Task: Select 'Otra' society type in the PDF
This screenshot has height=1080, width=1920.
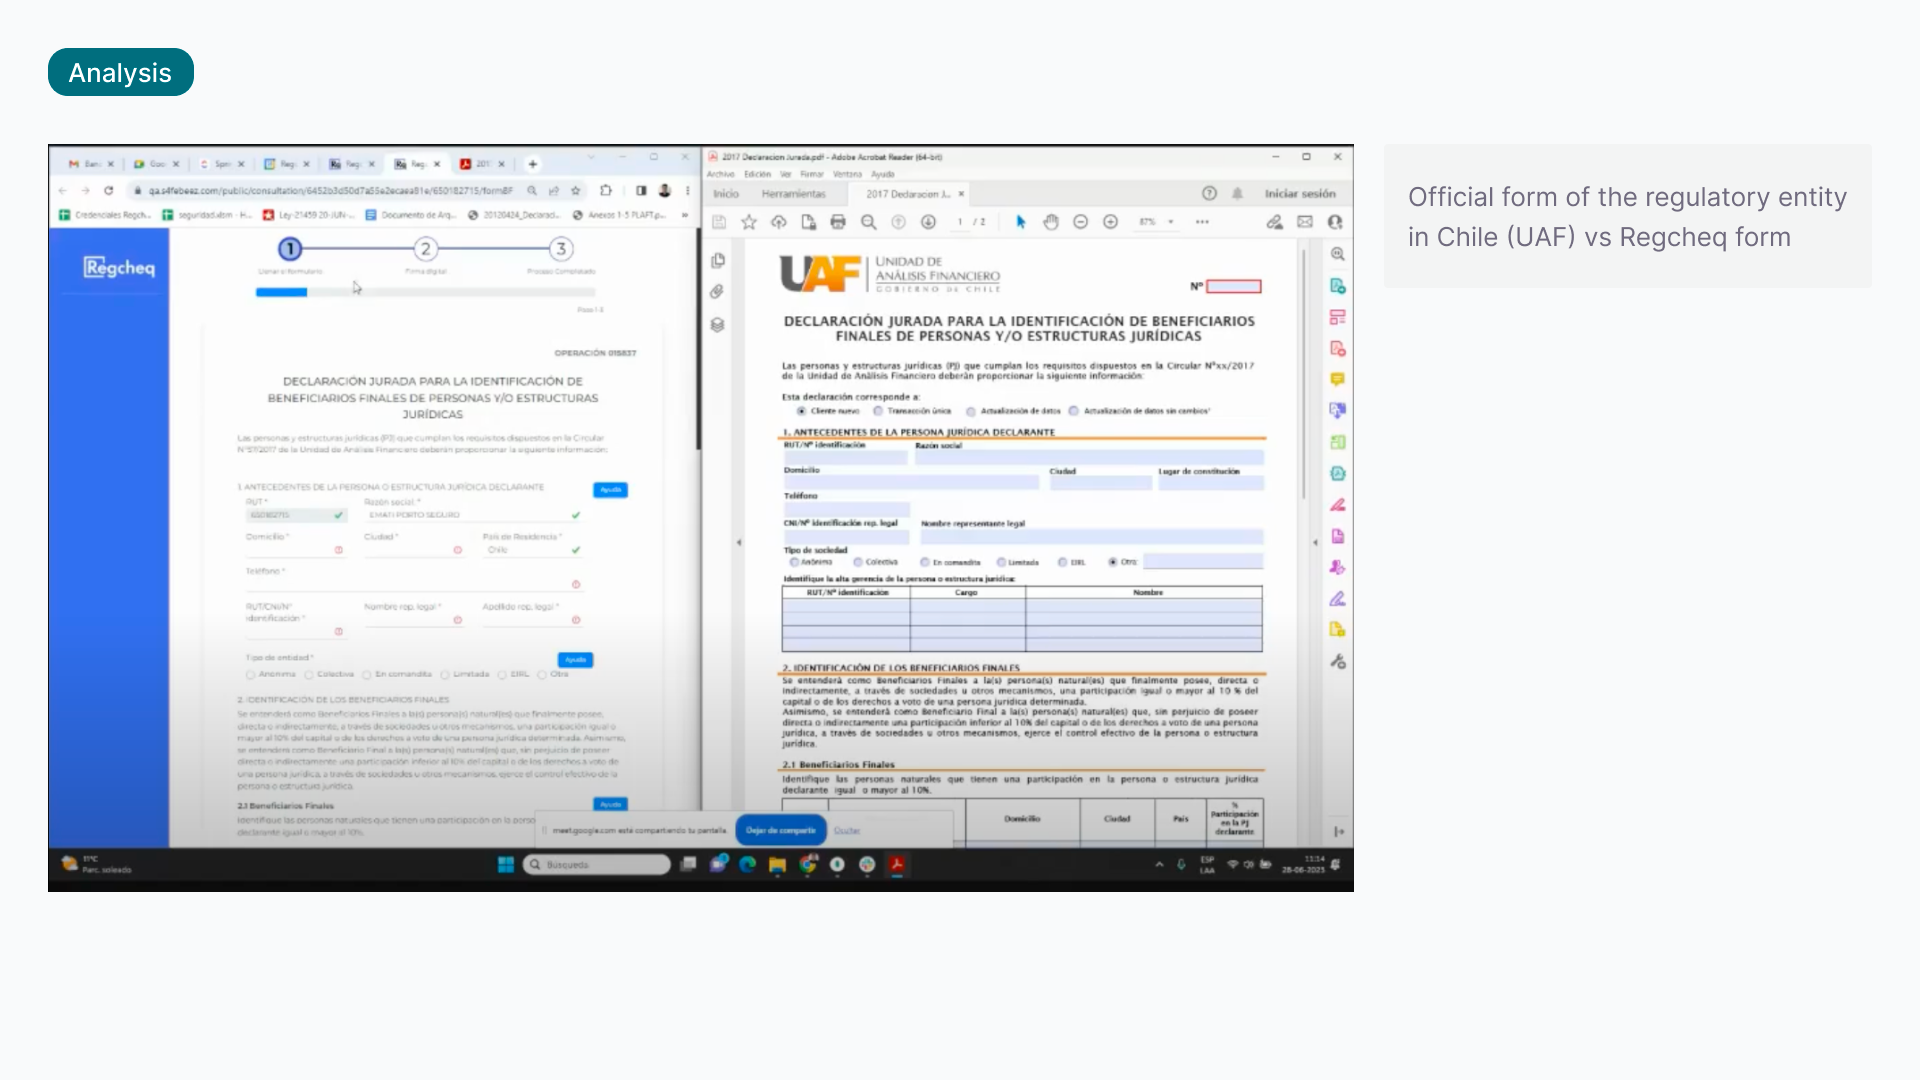Action: [1113, 562]
